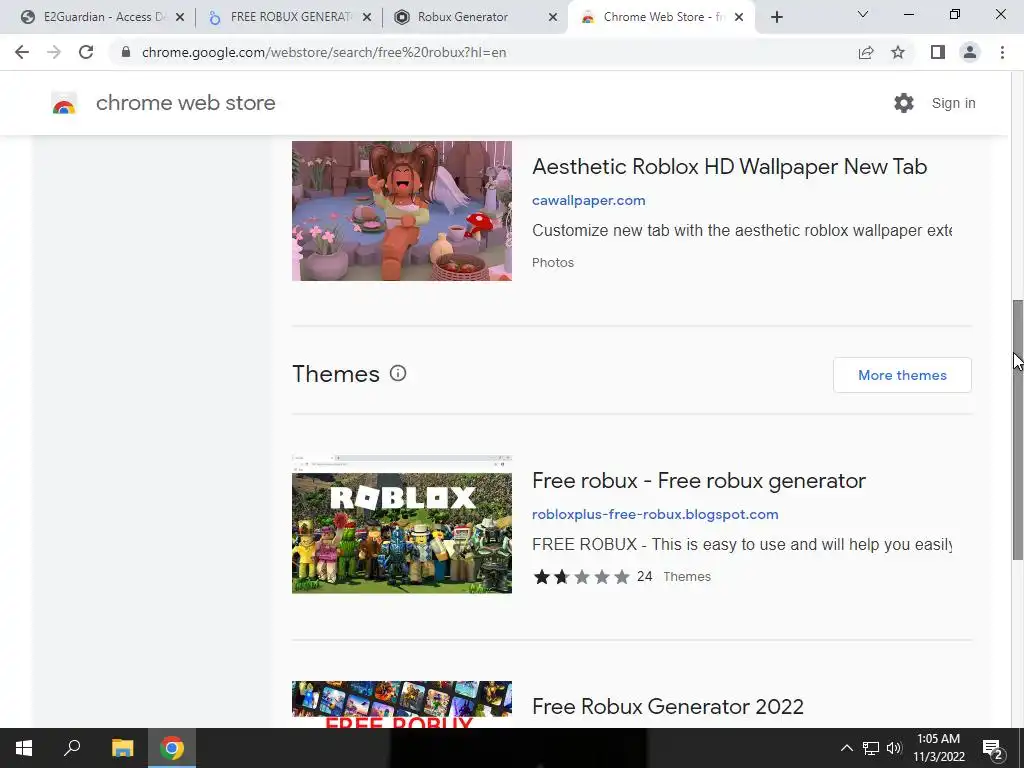Click the address bar URL

pos(324,52)
